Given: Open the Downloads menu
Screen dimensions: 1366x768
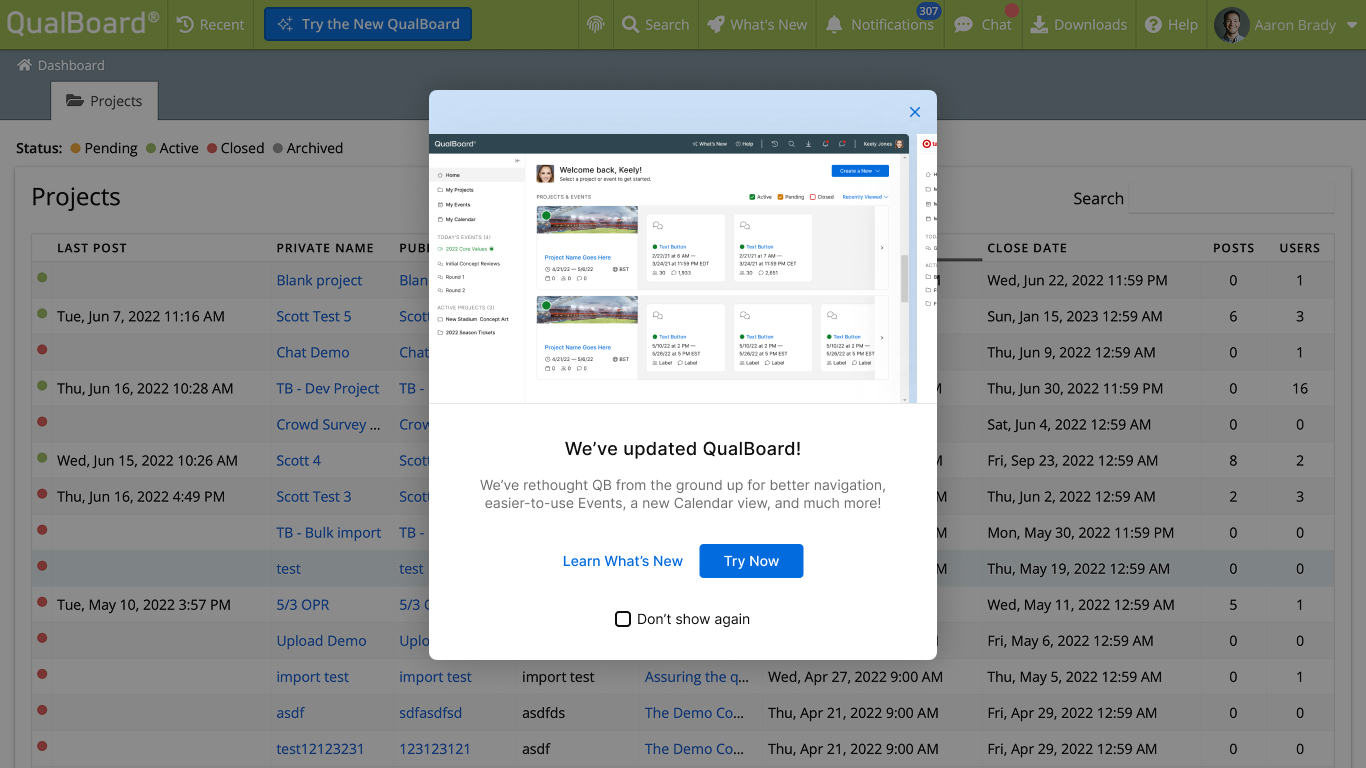Looking at the screenshot, I should [1078, 24].
